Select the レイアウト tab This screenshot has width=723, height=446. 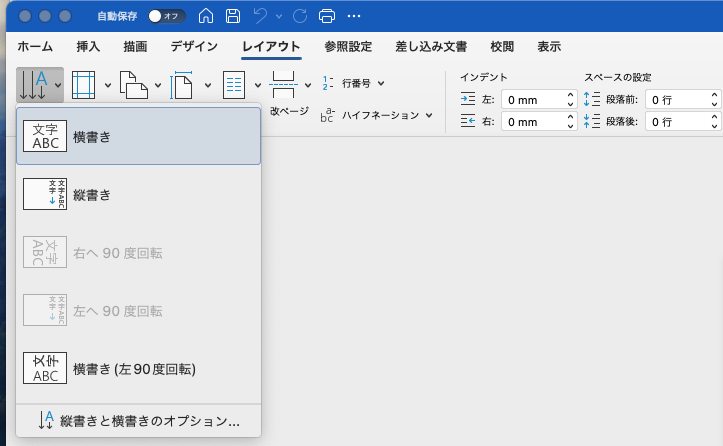(271, 47)
